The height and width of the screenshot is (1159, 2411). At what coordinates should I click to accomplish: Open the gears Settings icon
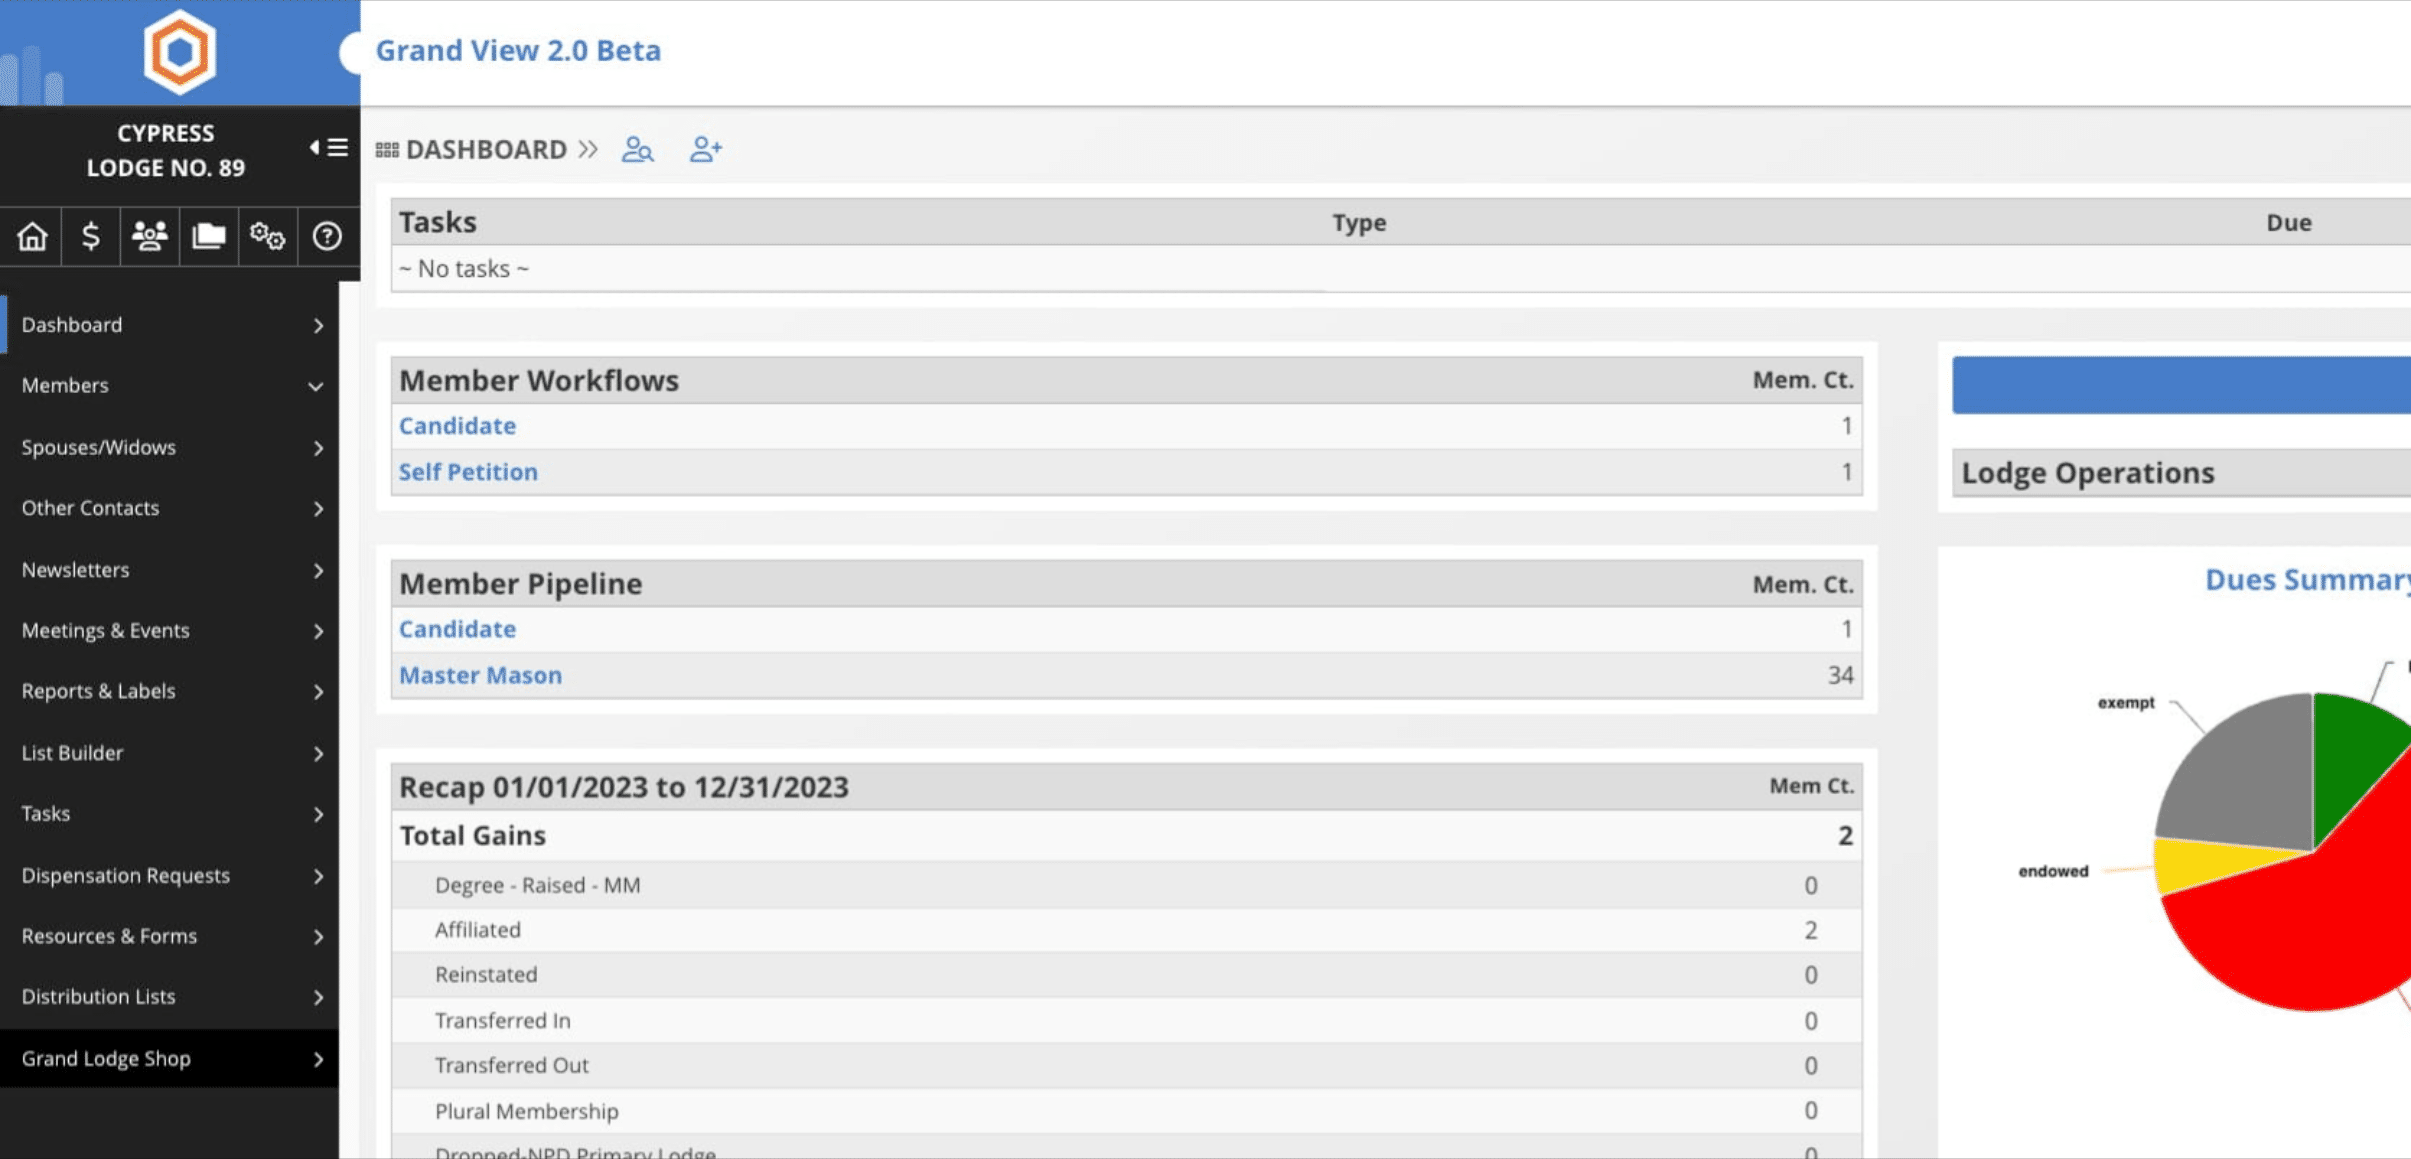coord(267,236)
